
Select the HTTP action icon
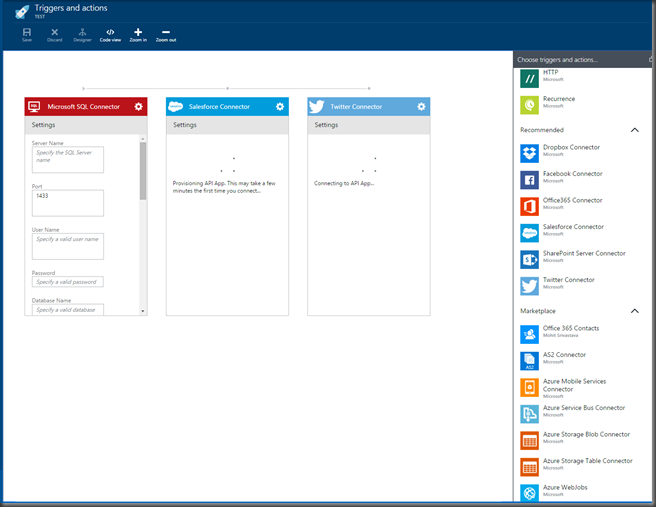[529, 79]
